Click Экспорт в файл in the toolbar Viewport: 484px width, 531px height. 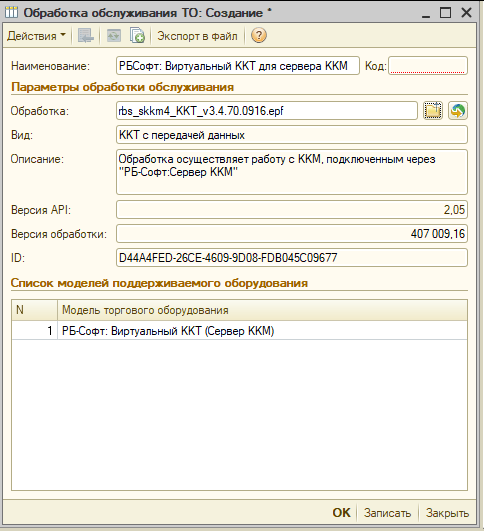click(197, 36)
